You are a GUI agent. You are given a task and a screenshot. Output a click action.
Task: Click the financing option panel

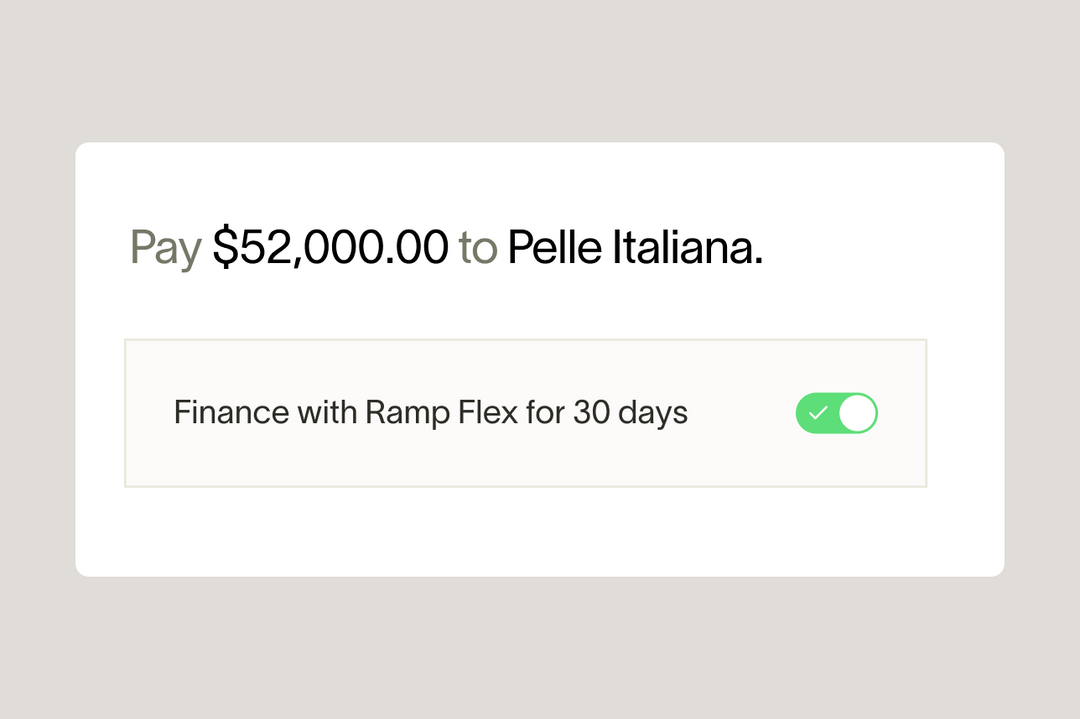pyautogui.click(x=527, y=413)
